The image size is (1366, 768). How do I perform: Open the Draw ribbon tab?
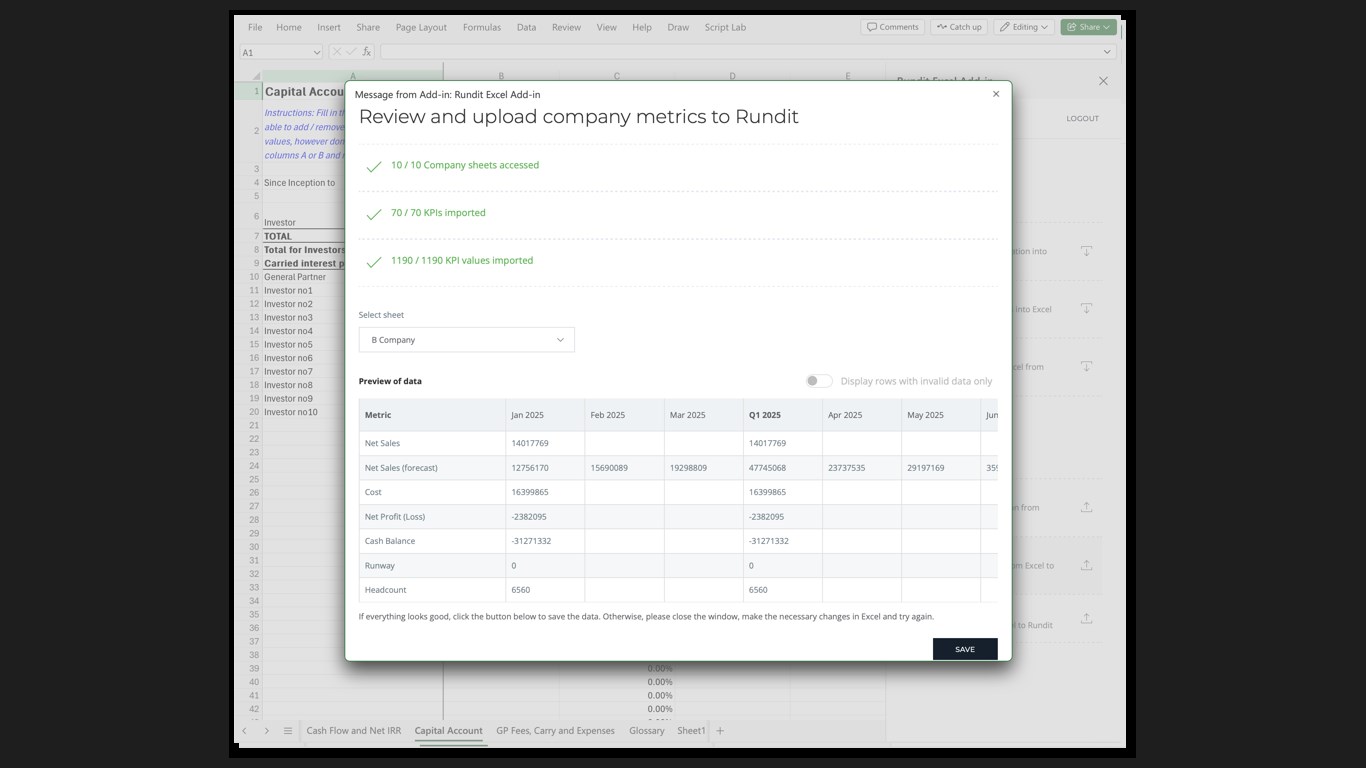(678, 27)
